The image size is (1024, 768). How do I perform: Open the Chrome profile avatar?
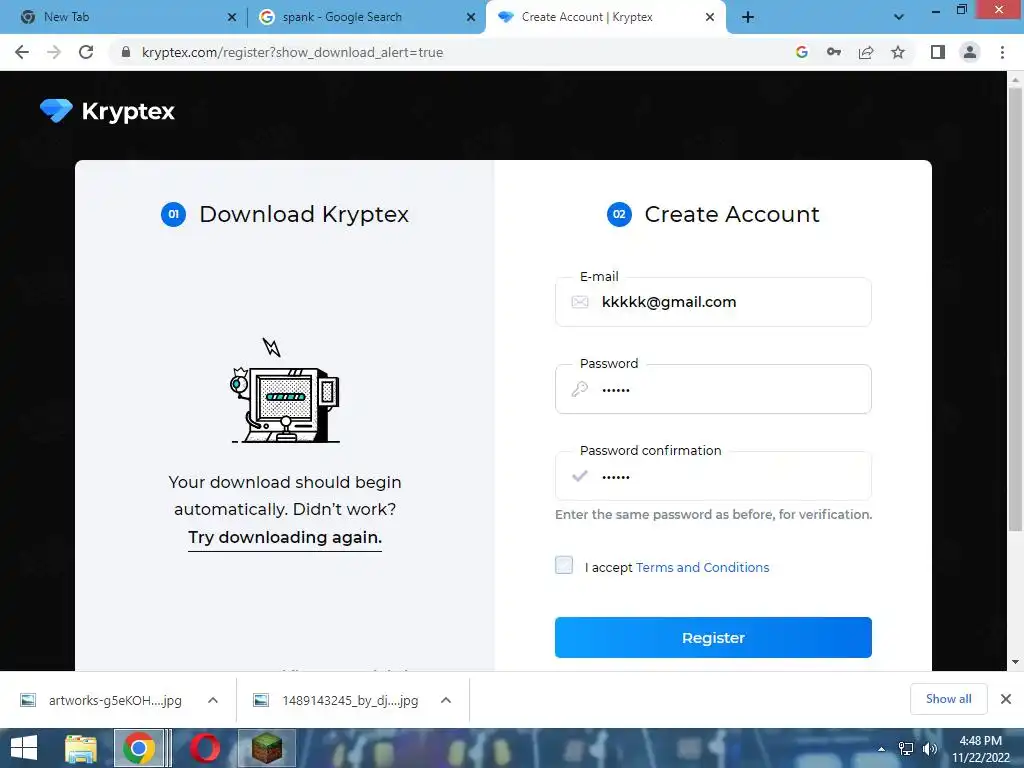[x=970, y=52]
